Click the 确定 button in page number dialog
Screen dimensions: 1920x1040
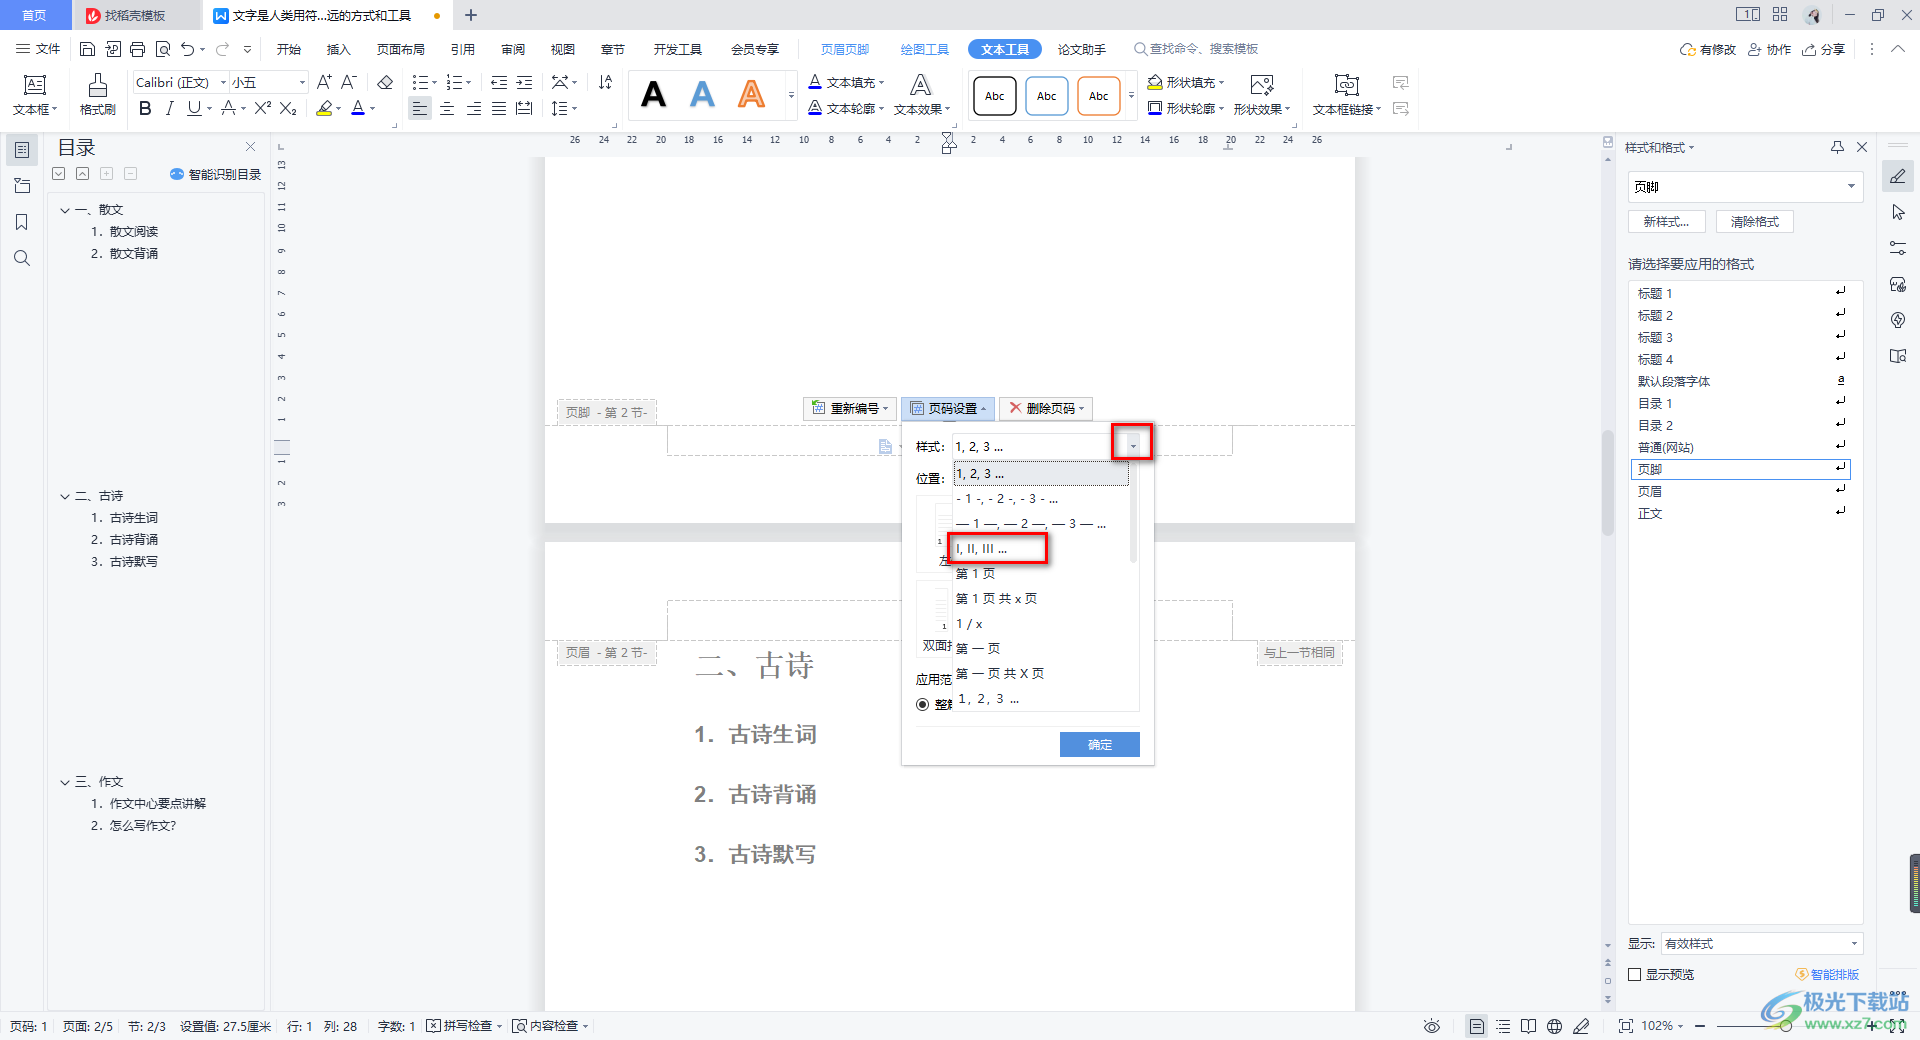[x=1098, y=744]
